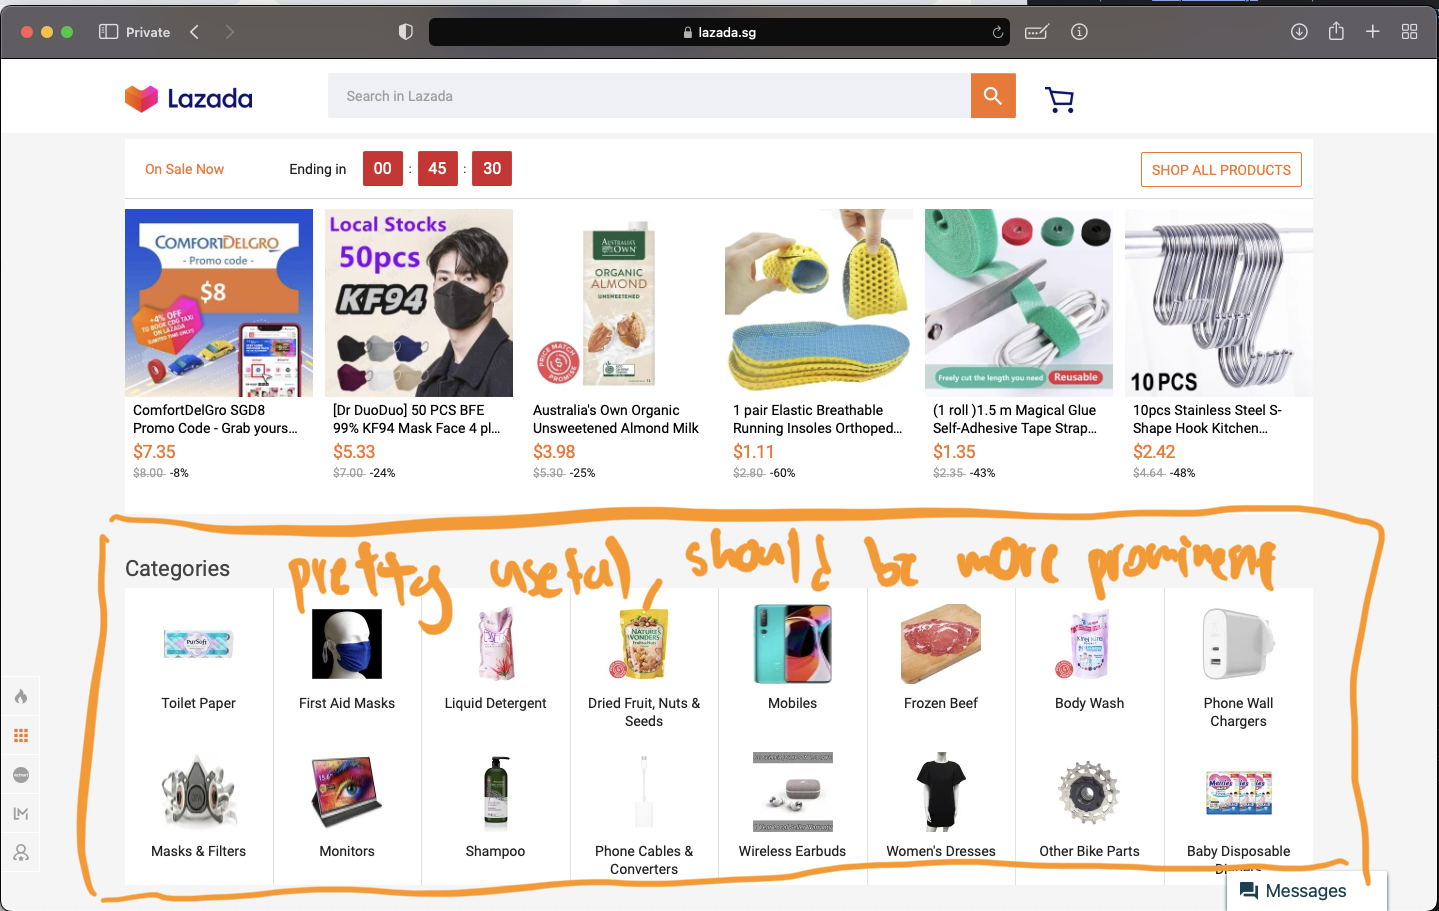This screenshot has width=1439, height=911.
Task: Select the Toilet Paper category
Action: pyautogui.click(x=199, y=662)
